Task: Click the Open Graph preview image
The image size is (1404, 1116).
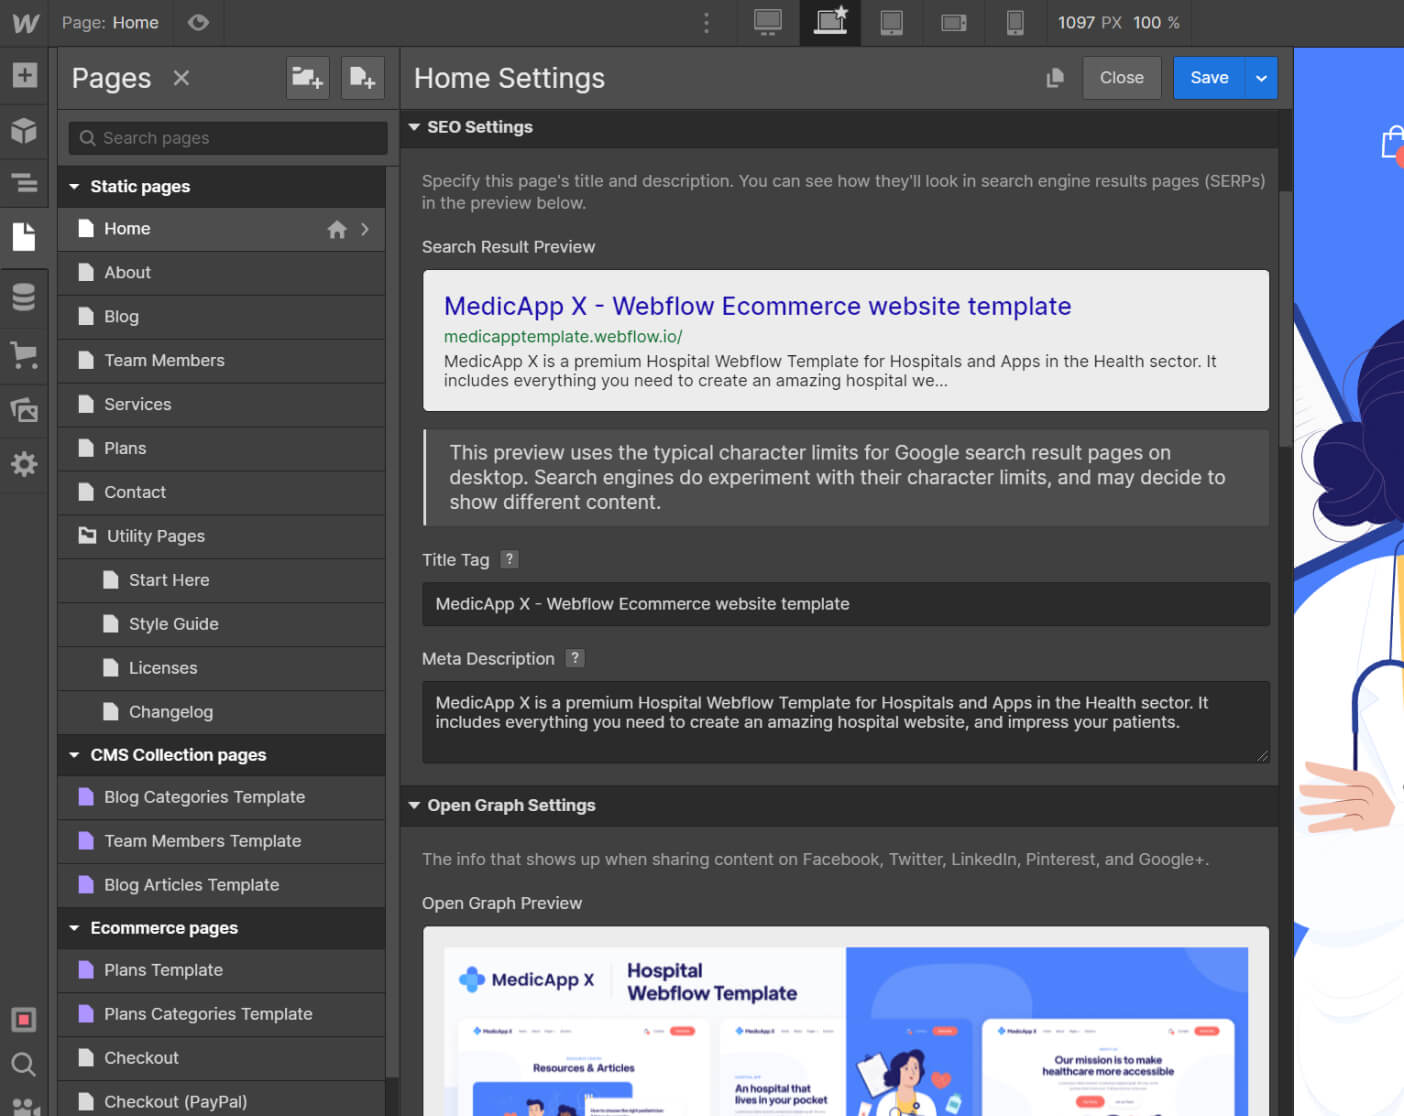Action: pyautogui.click(x=846, y=1031)
